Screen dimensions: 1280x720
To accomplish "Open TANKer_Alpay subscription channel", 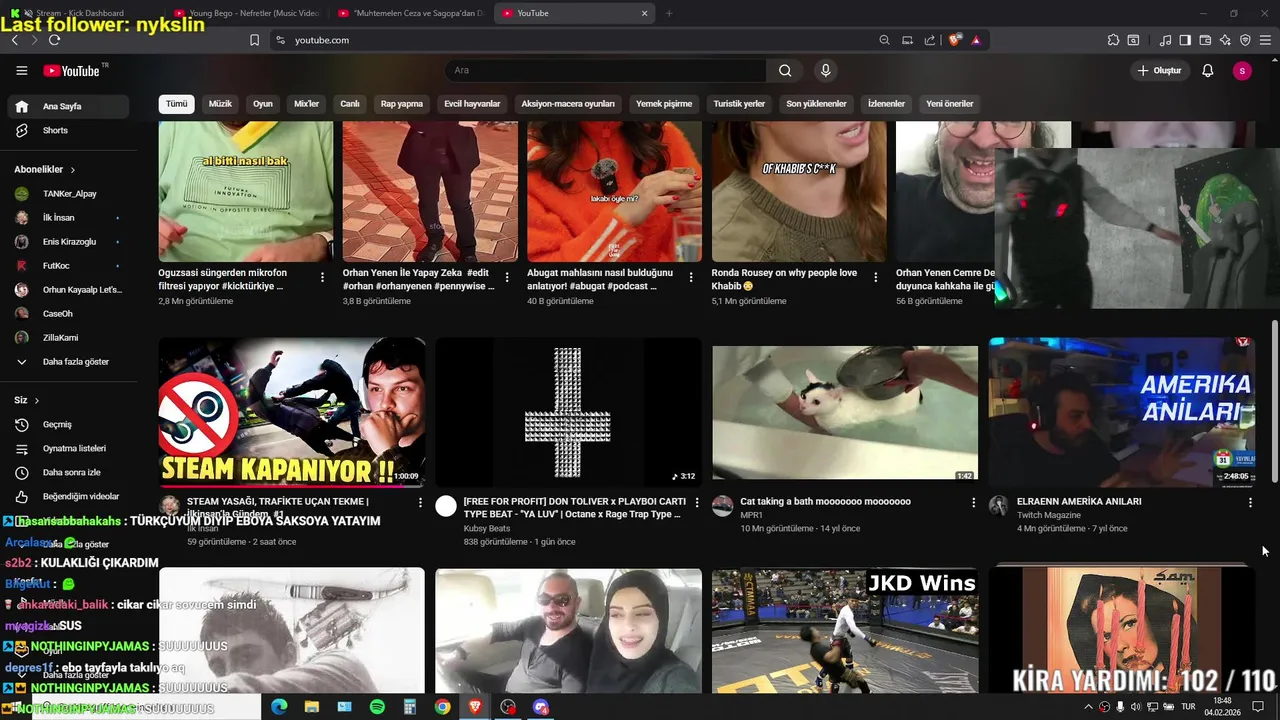I will click(66, 194).
